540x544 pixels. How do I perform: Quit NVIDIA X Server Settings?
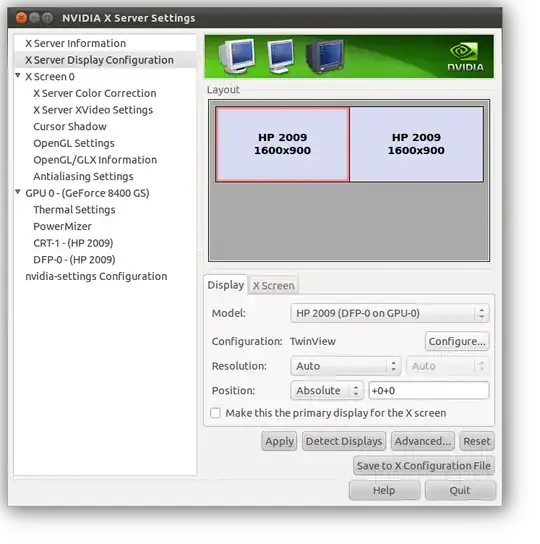point(460,491)
